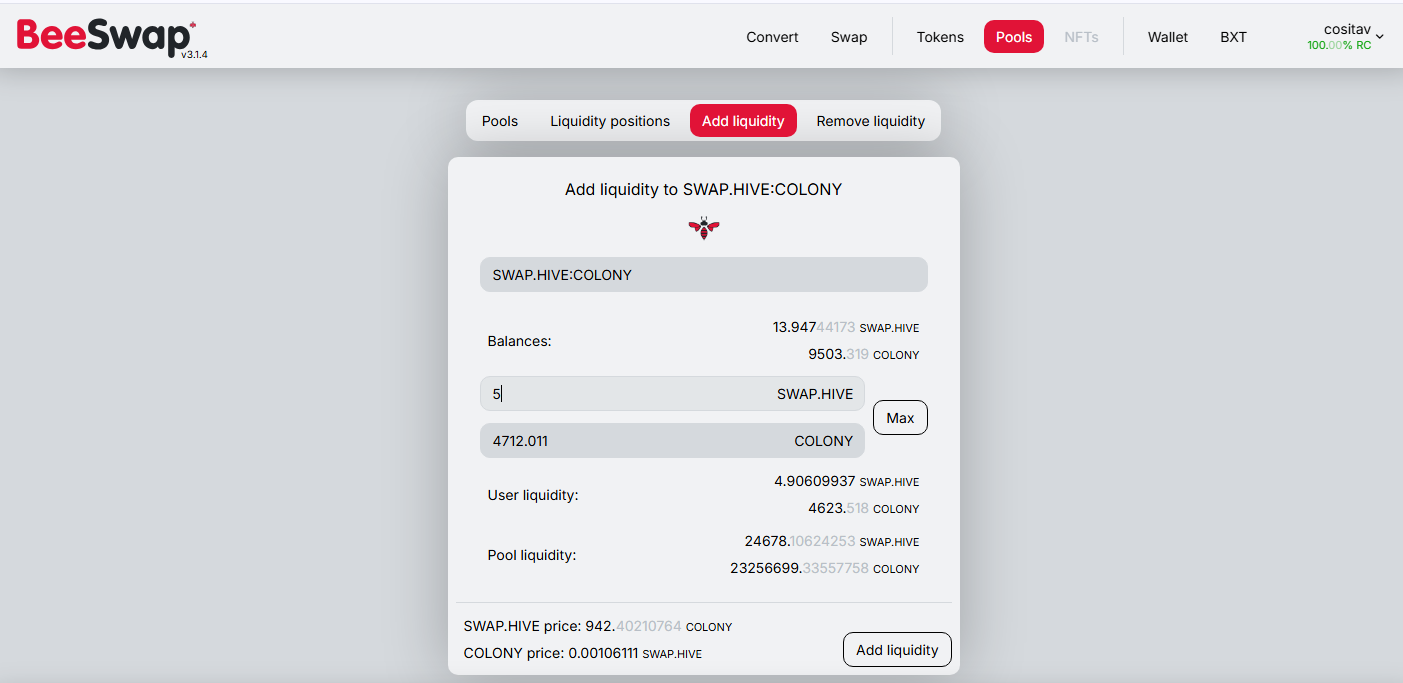
Task: Click the User liquidity label
Action: (x=533, y=495)
